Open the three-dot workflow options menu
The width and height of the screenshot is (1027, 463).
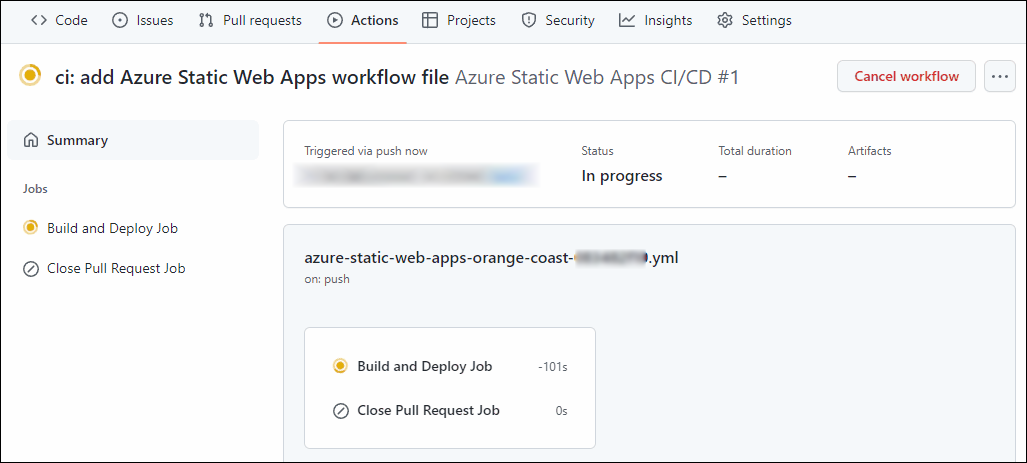coord(999,76)
